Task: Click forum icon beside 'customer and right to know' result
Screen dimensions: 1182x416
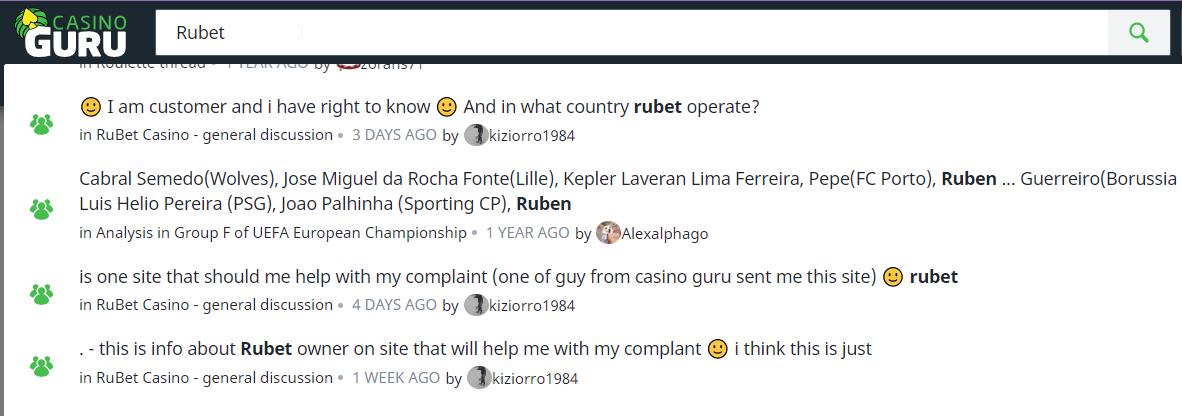Action: click(x=41, y=124)
